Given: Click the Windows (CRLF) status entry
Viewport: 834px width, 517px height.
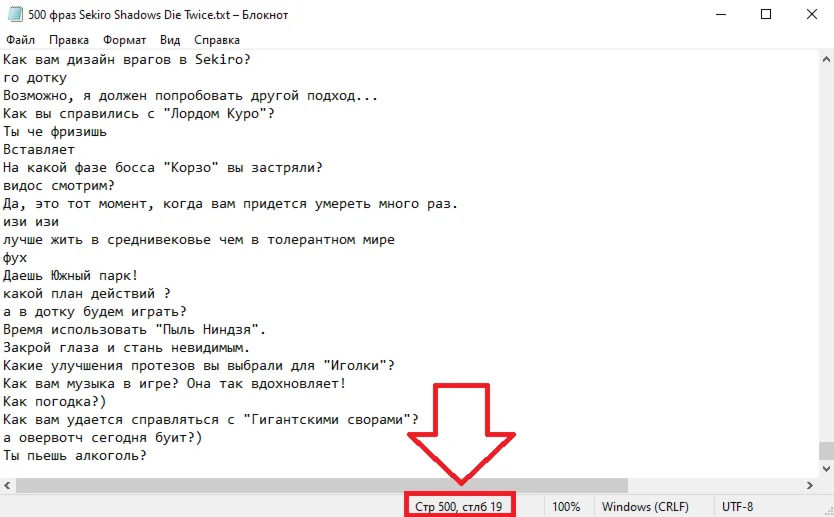Looking at the screenshot, I should tap(645, 506).
